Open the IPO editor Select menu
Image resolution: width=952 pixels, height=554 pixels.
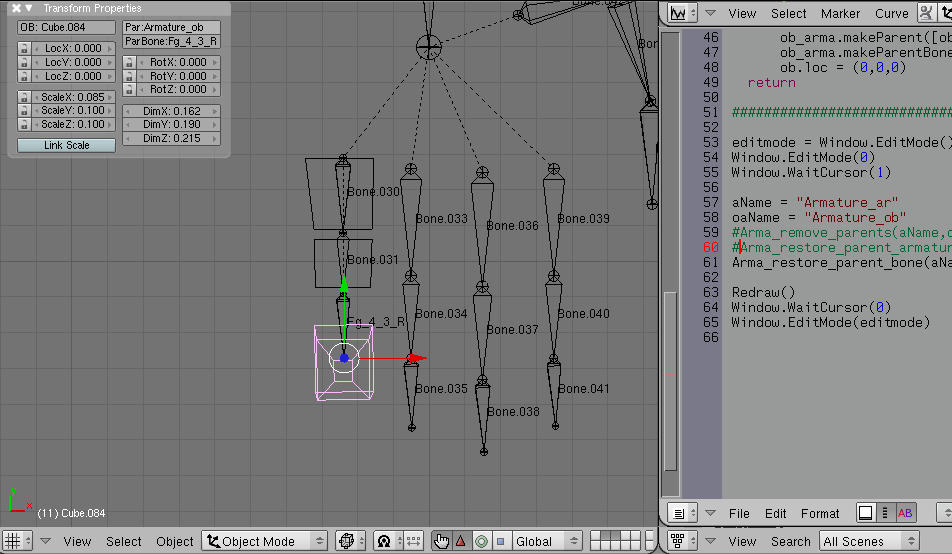click(x=788, y=13)
